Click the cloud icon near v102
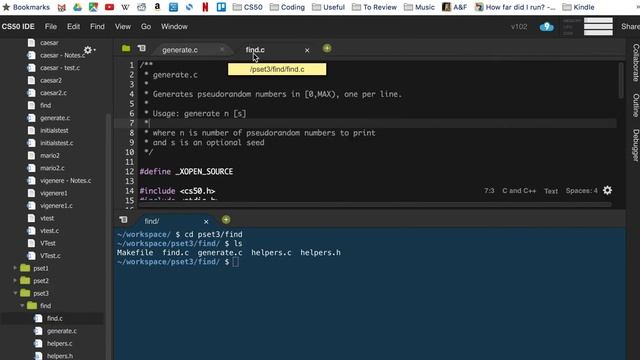The width and height of the screenshot is (640, 360). click(547, 27)
